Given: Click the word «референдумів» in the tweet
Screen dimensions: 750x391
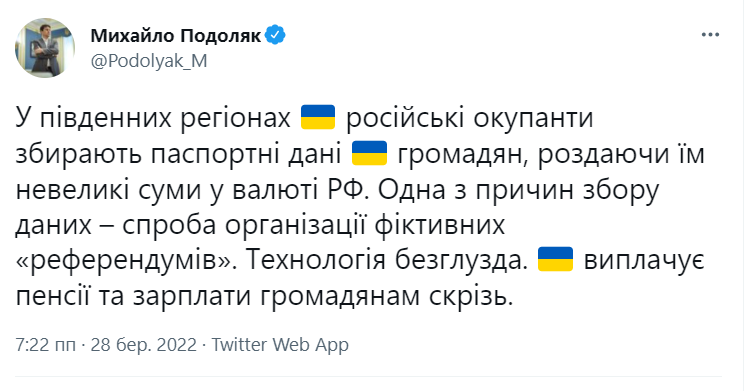Looking at the screenshot, I should (x=125, y=260).
